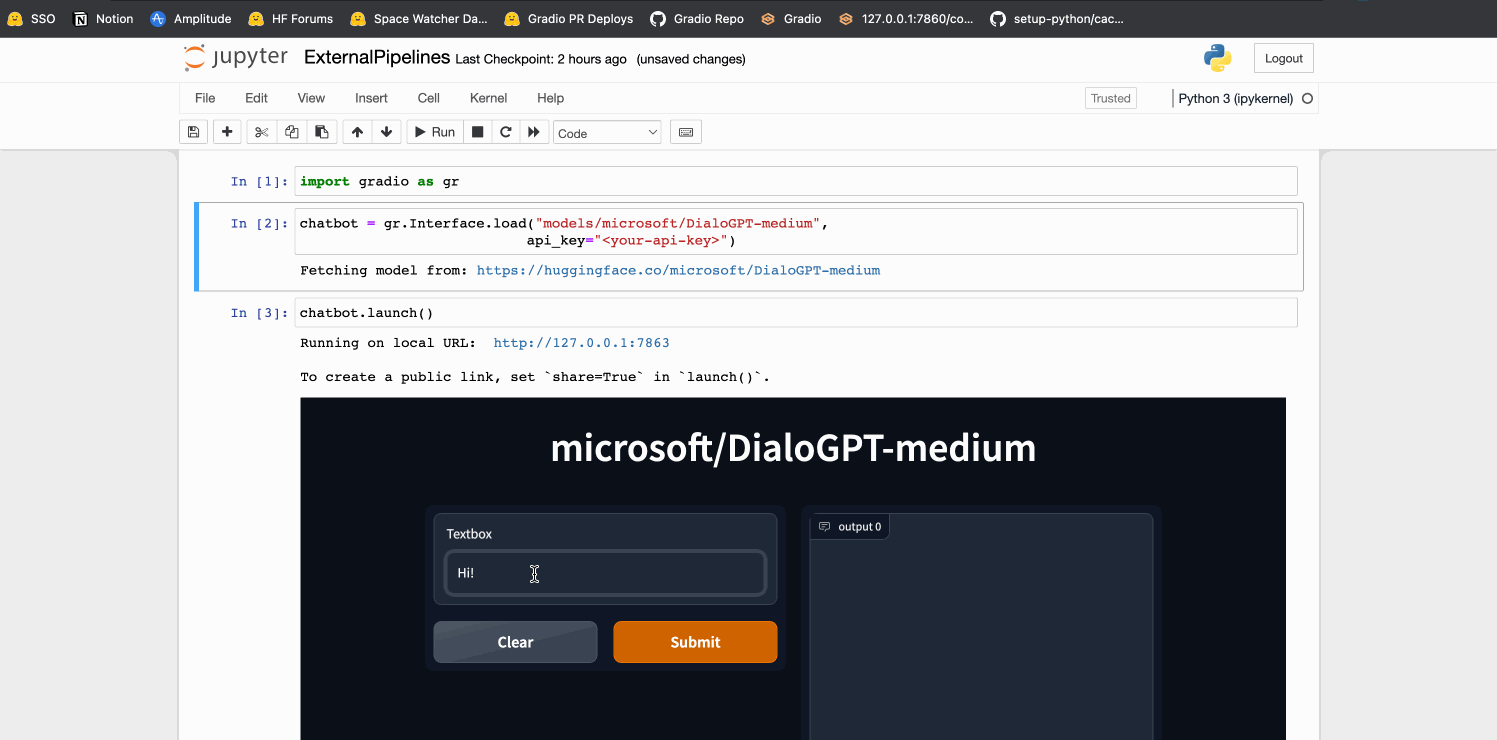
Task: Open the HF Forums bookmark
Action: click(291, 18)
